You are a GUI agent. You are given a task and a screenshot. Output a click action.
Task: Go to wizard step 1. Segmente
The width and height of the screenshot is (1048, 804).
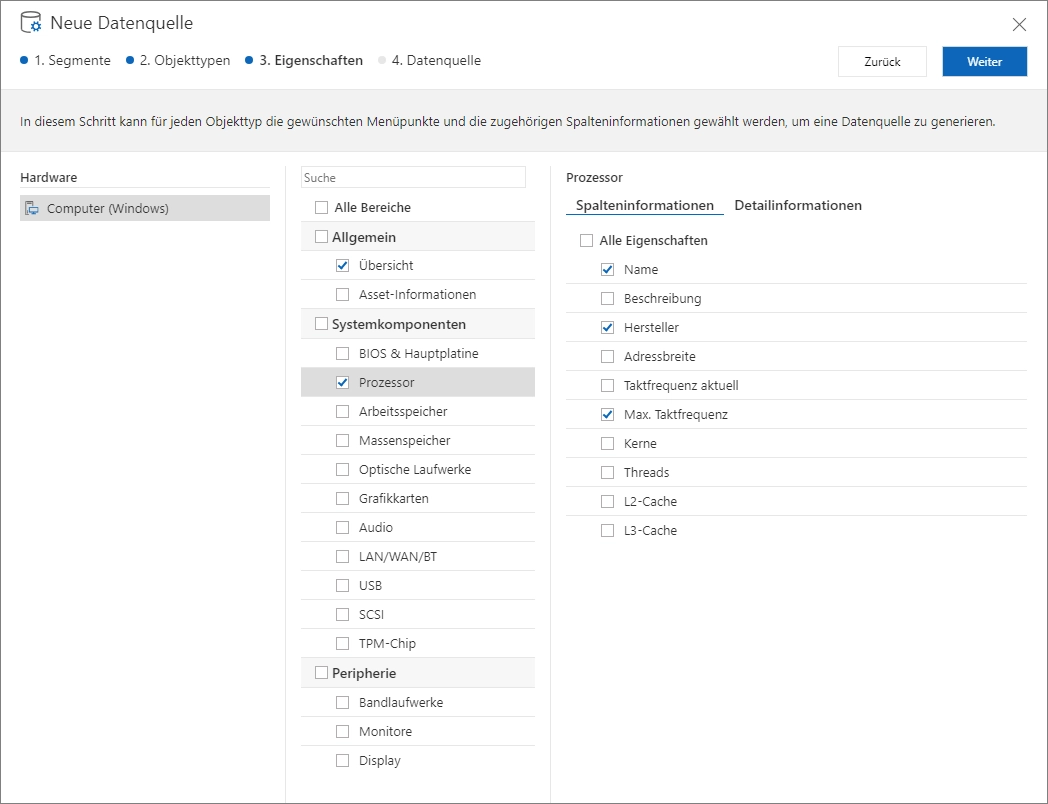tap(66, 60)
